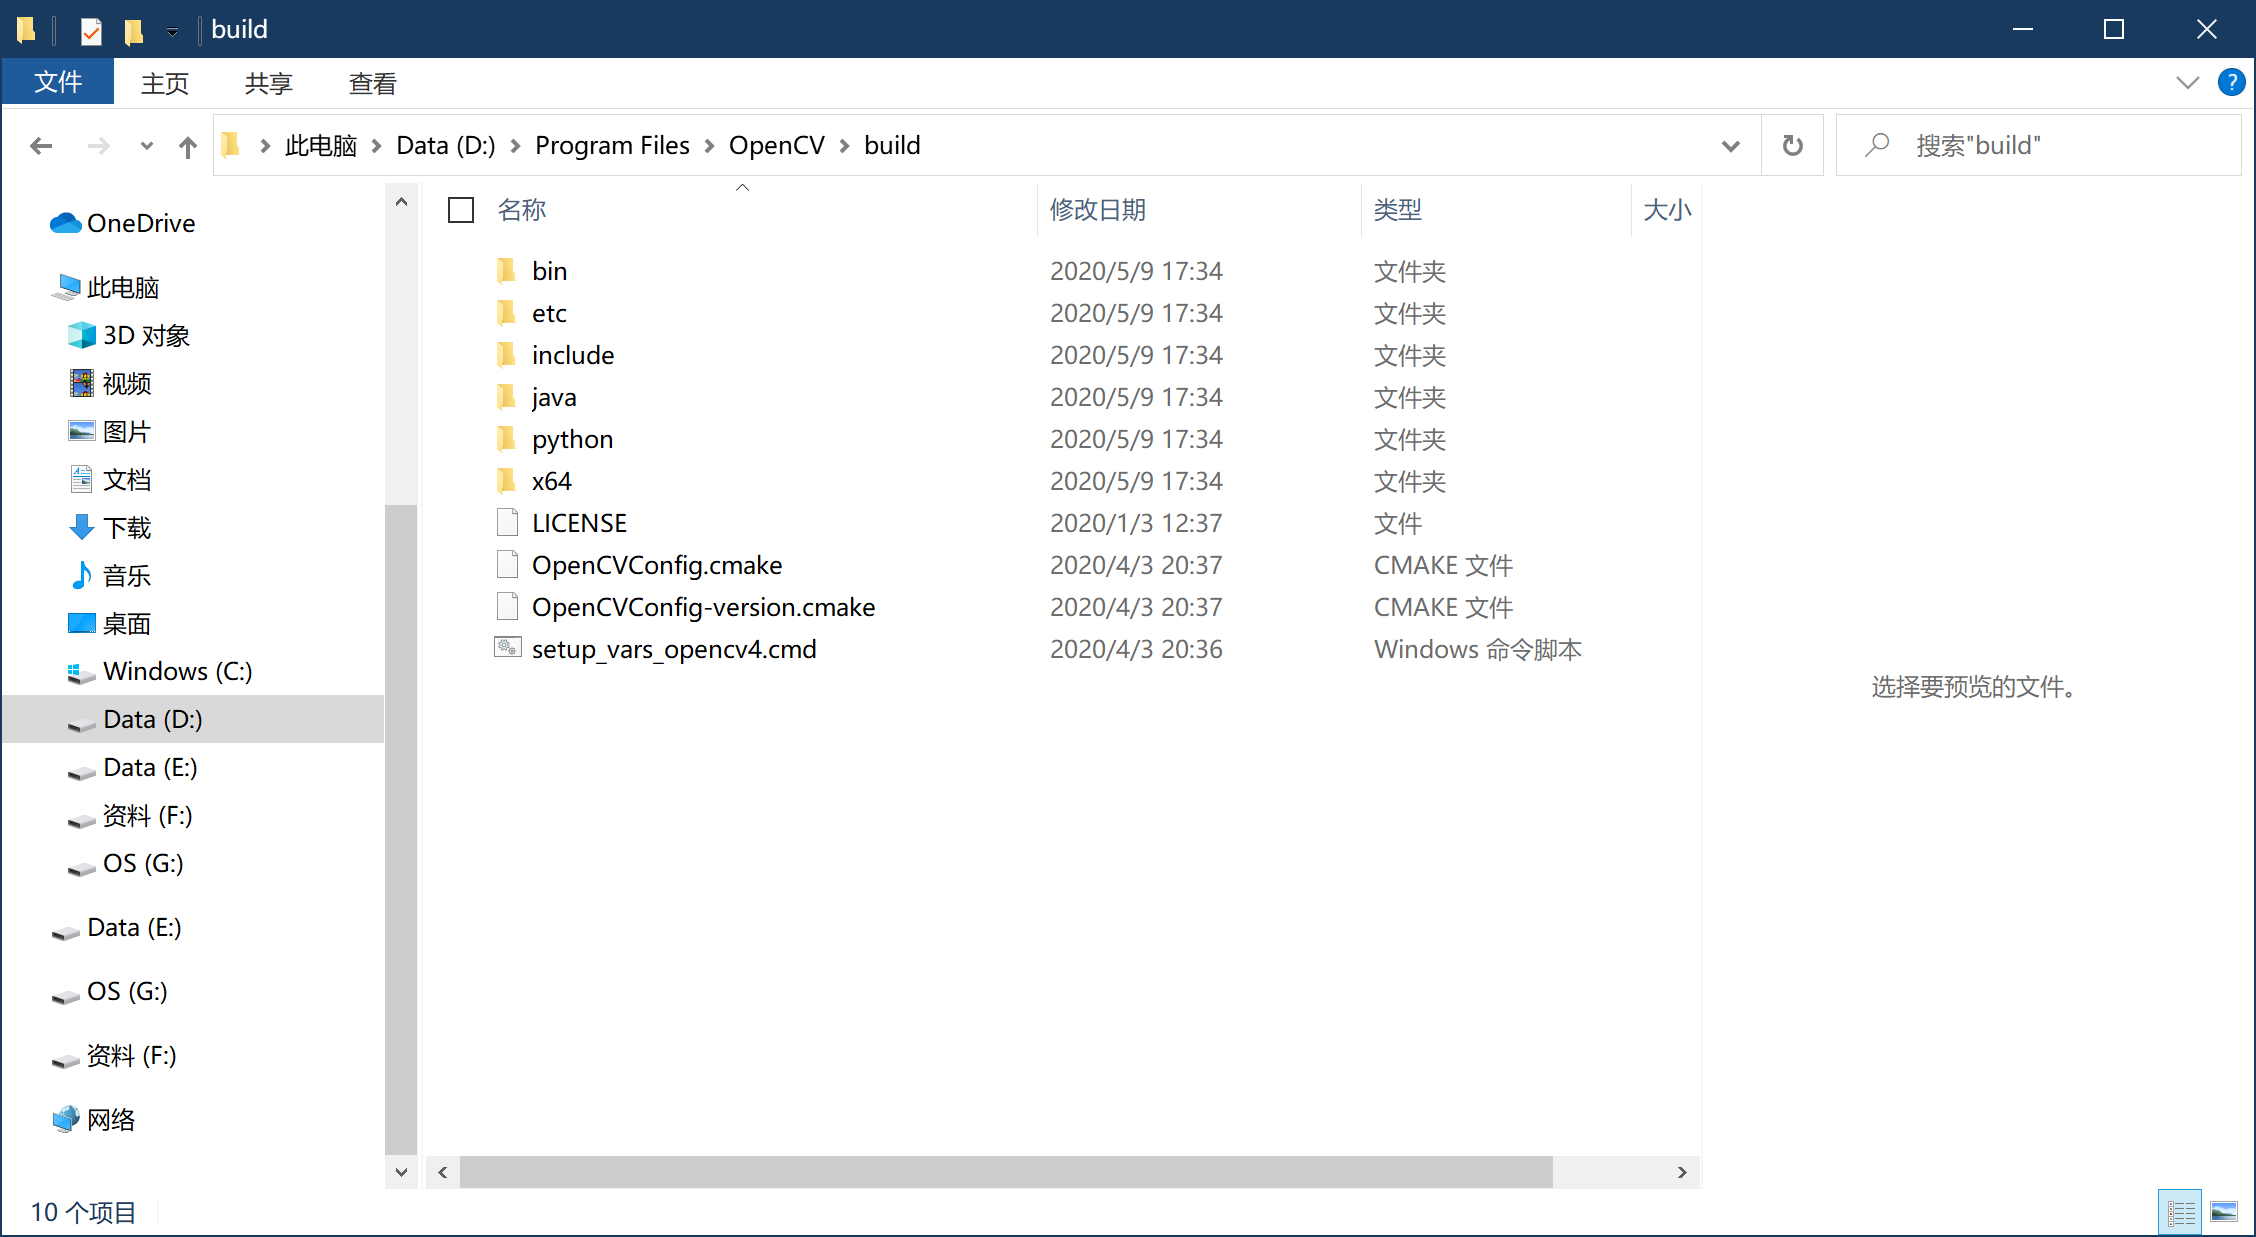The image size is (2256, 1237).
Task: Open the recent locations dropdown
Action: point(147,146)
